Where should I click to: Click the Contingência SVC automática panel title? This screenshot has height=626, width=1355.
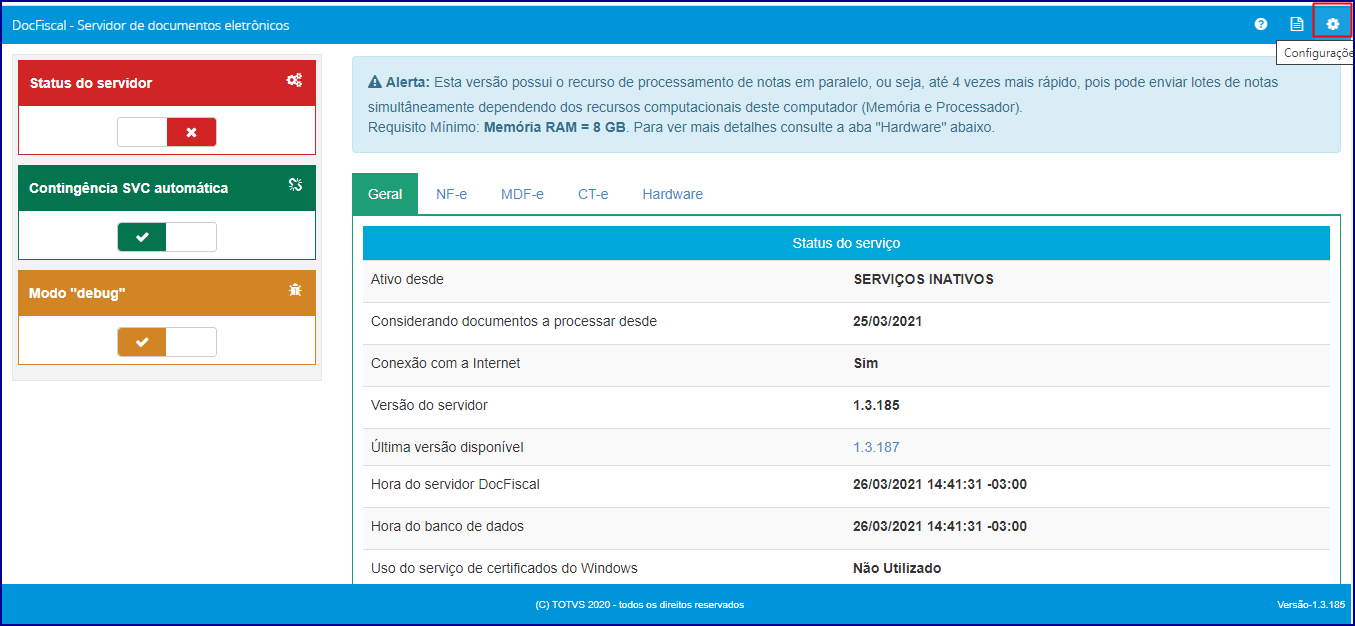pos(129,188)
